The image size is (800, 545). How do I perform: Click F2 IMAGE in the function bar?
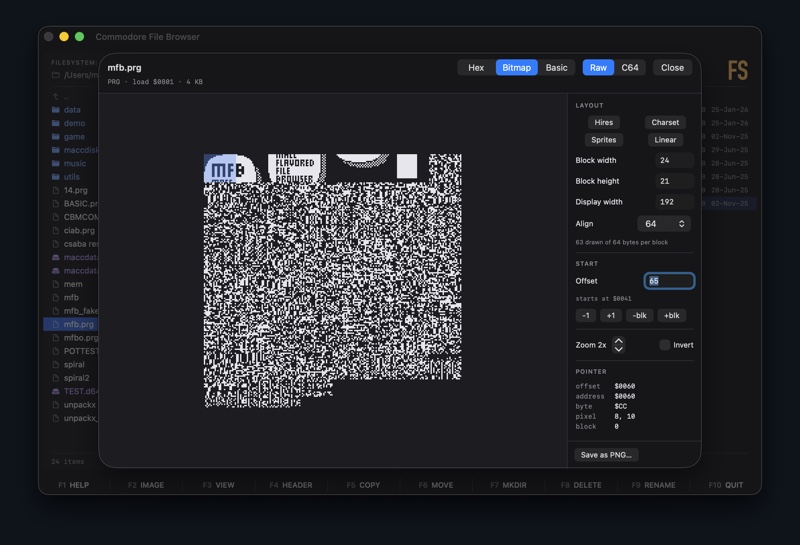146,485
